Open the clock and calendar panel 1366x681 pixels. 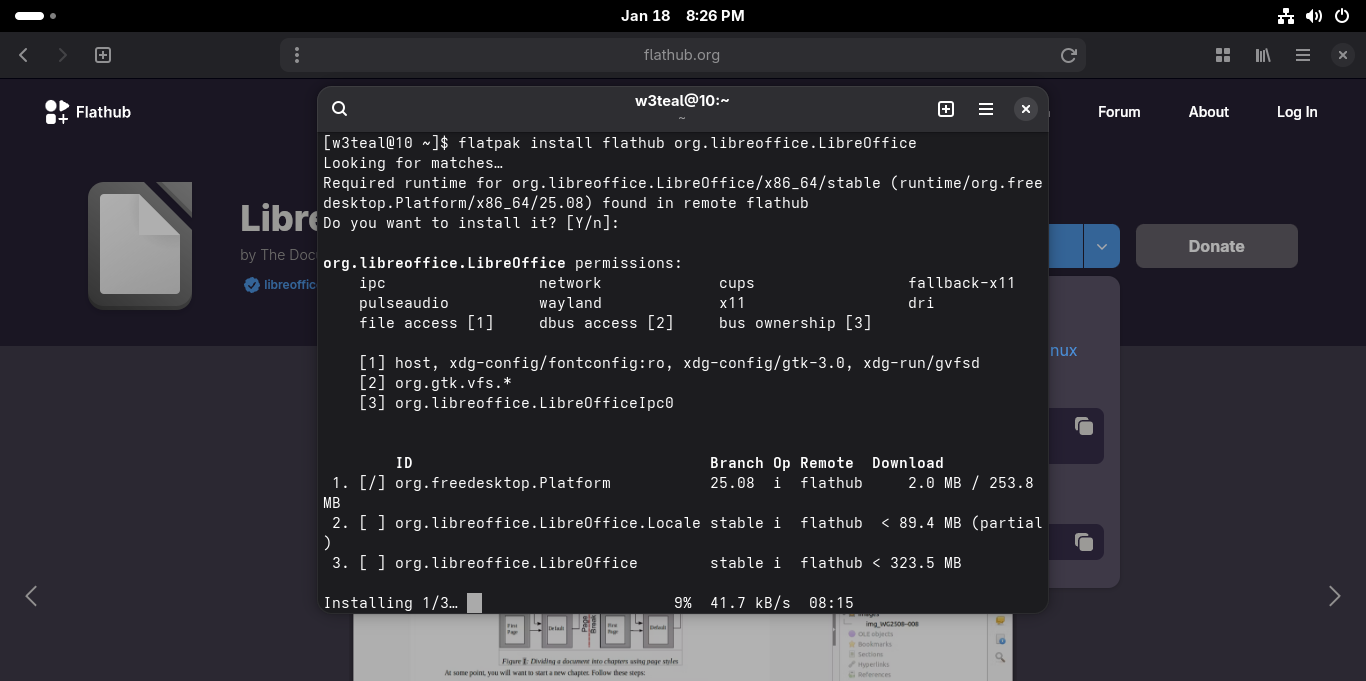tap(682, 16)
